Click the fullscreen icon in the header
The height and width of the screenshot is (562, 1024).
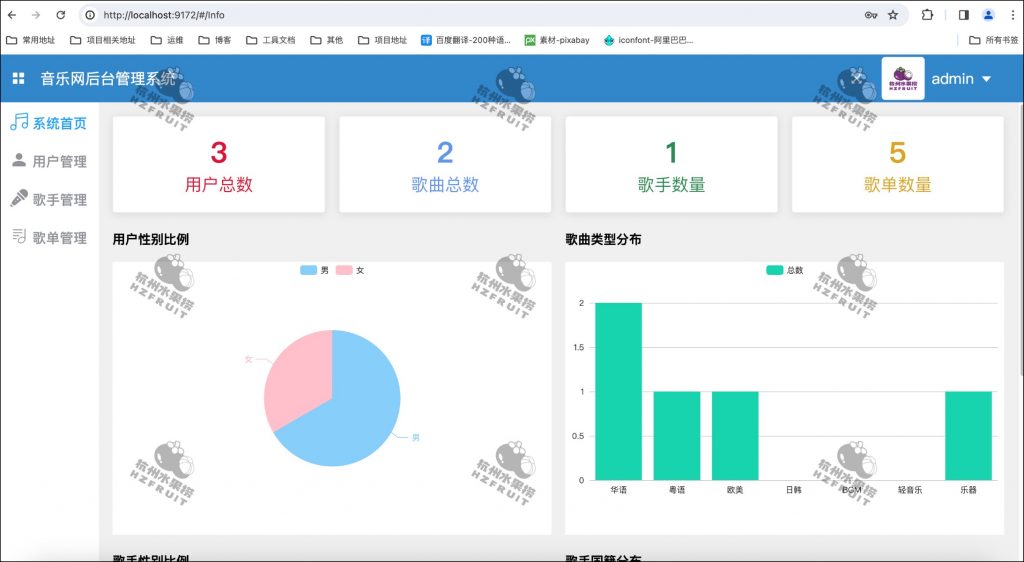pyautogui.click(x=857, y=79)
